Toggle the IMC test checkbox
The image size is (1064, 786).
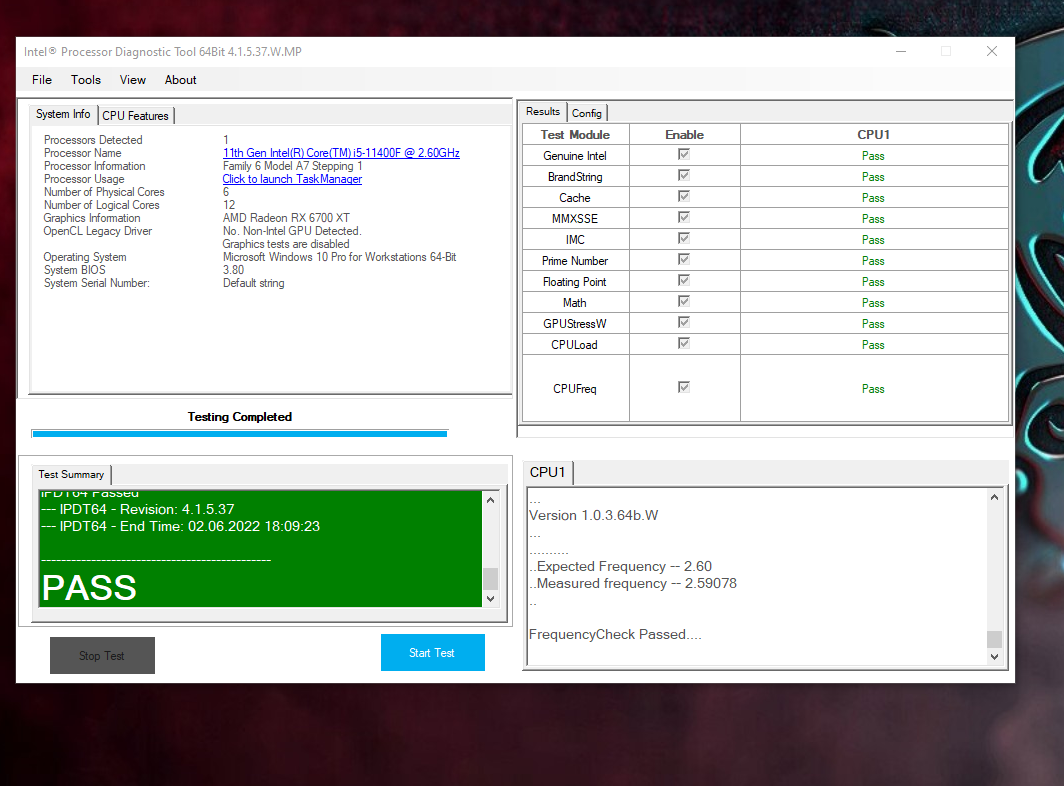point(684,239)
